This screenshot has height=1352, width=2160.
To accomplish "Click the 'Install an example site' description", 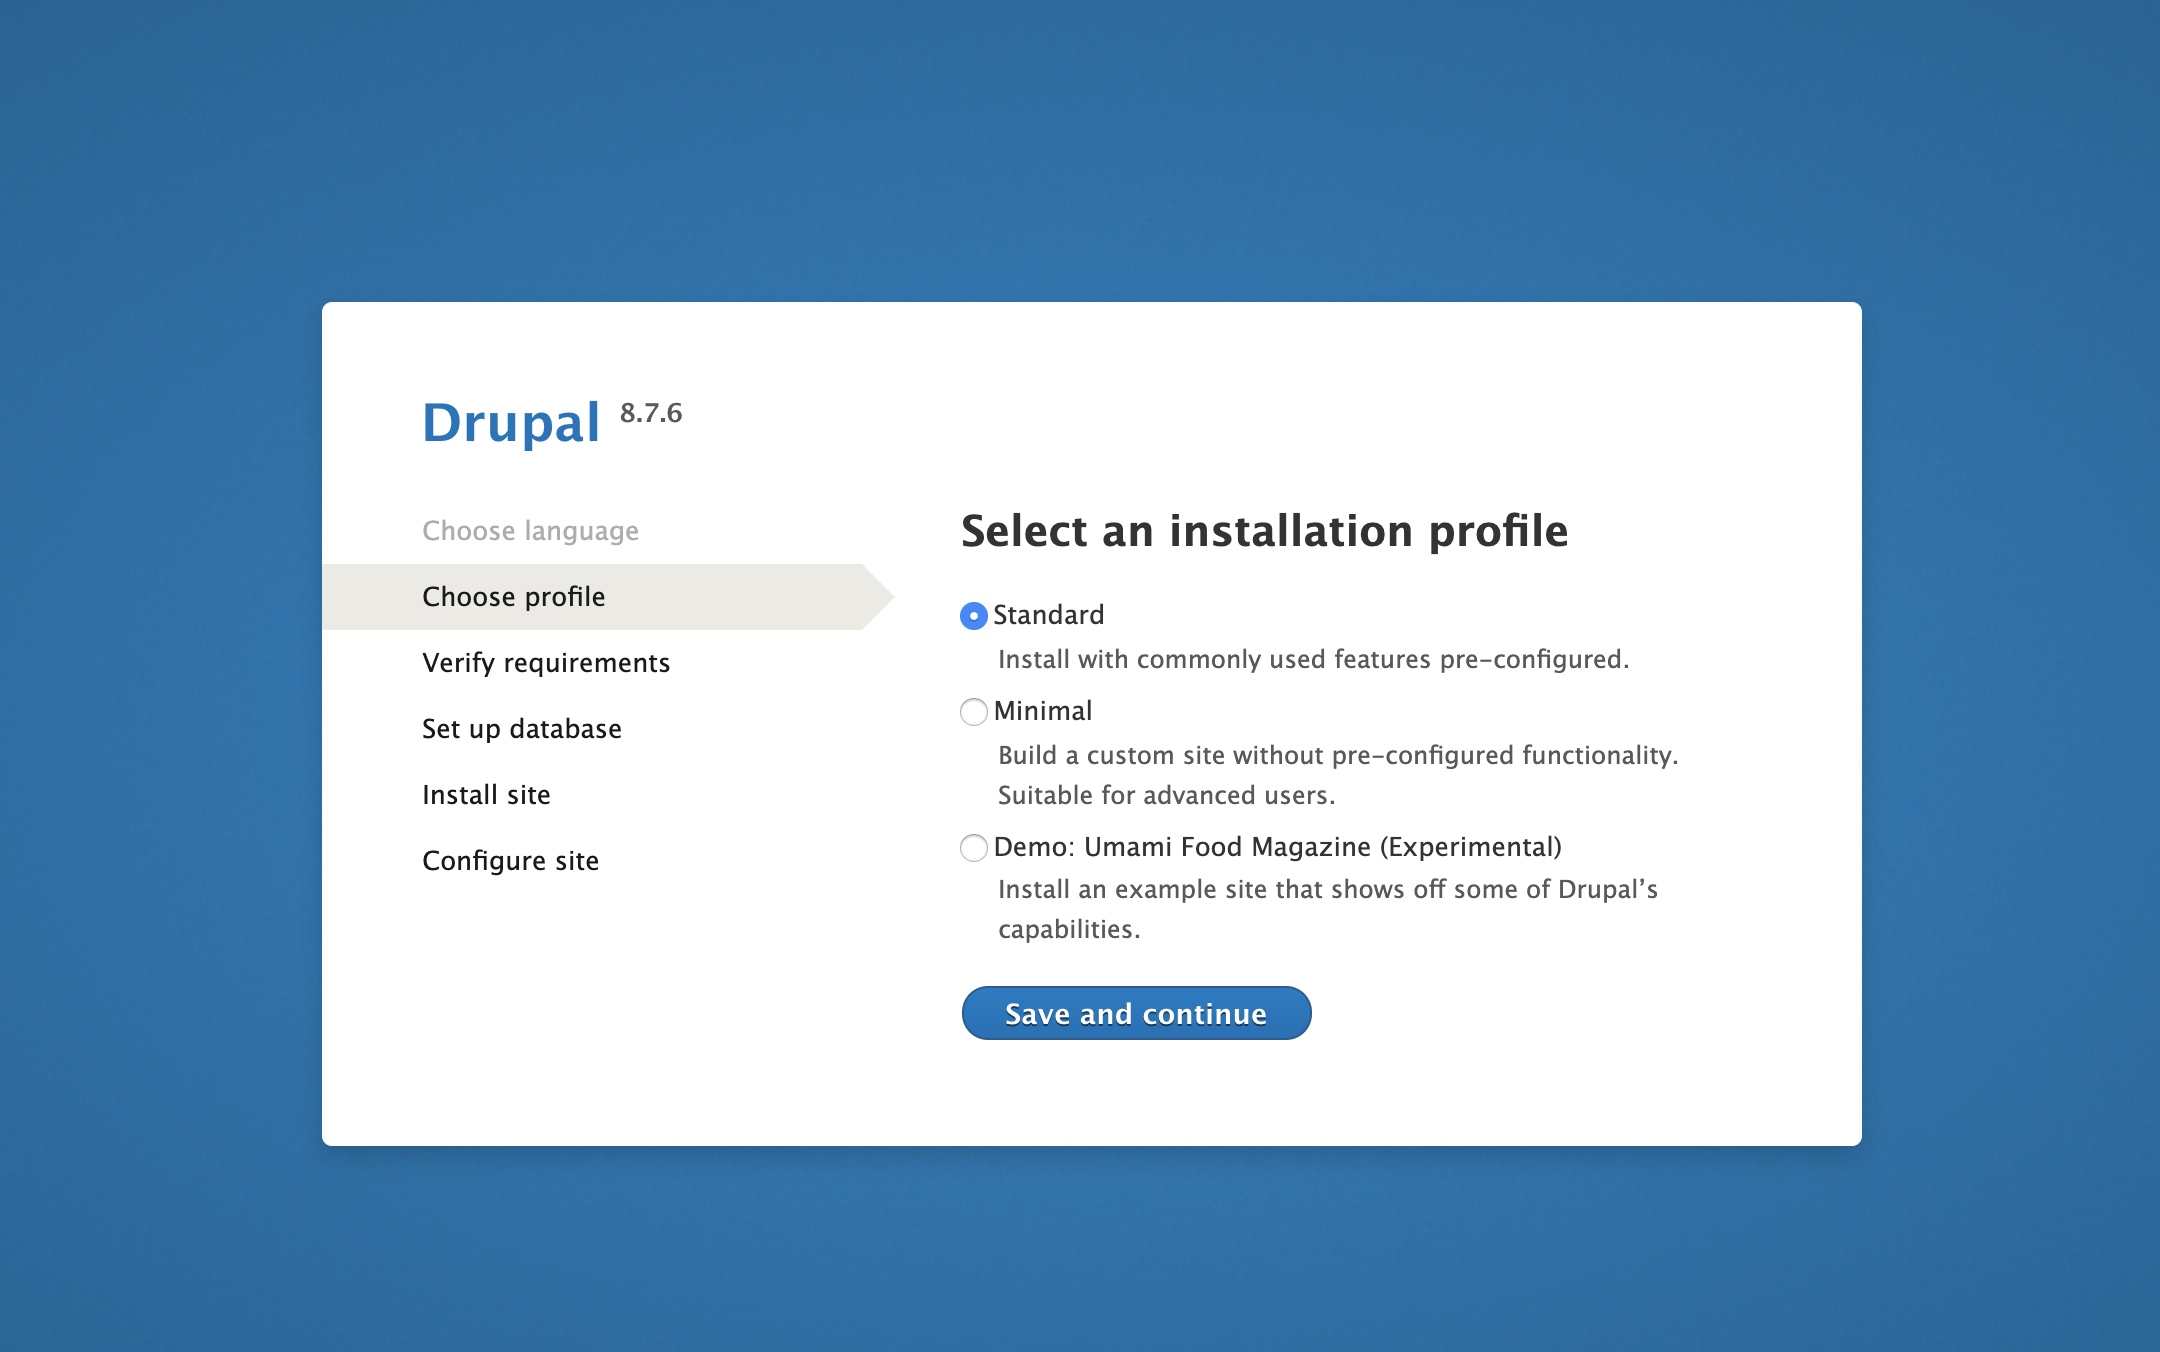I will (x=1328, y=909).
